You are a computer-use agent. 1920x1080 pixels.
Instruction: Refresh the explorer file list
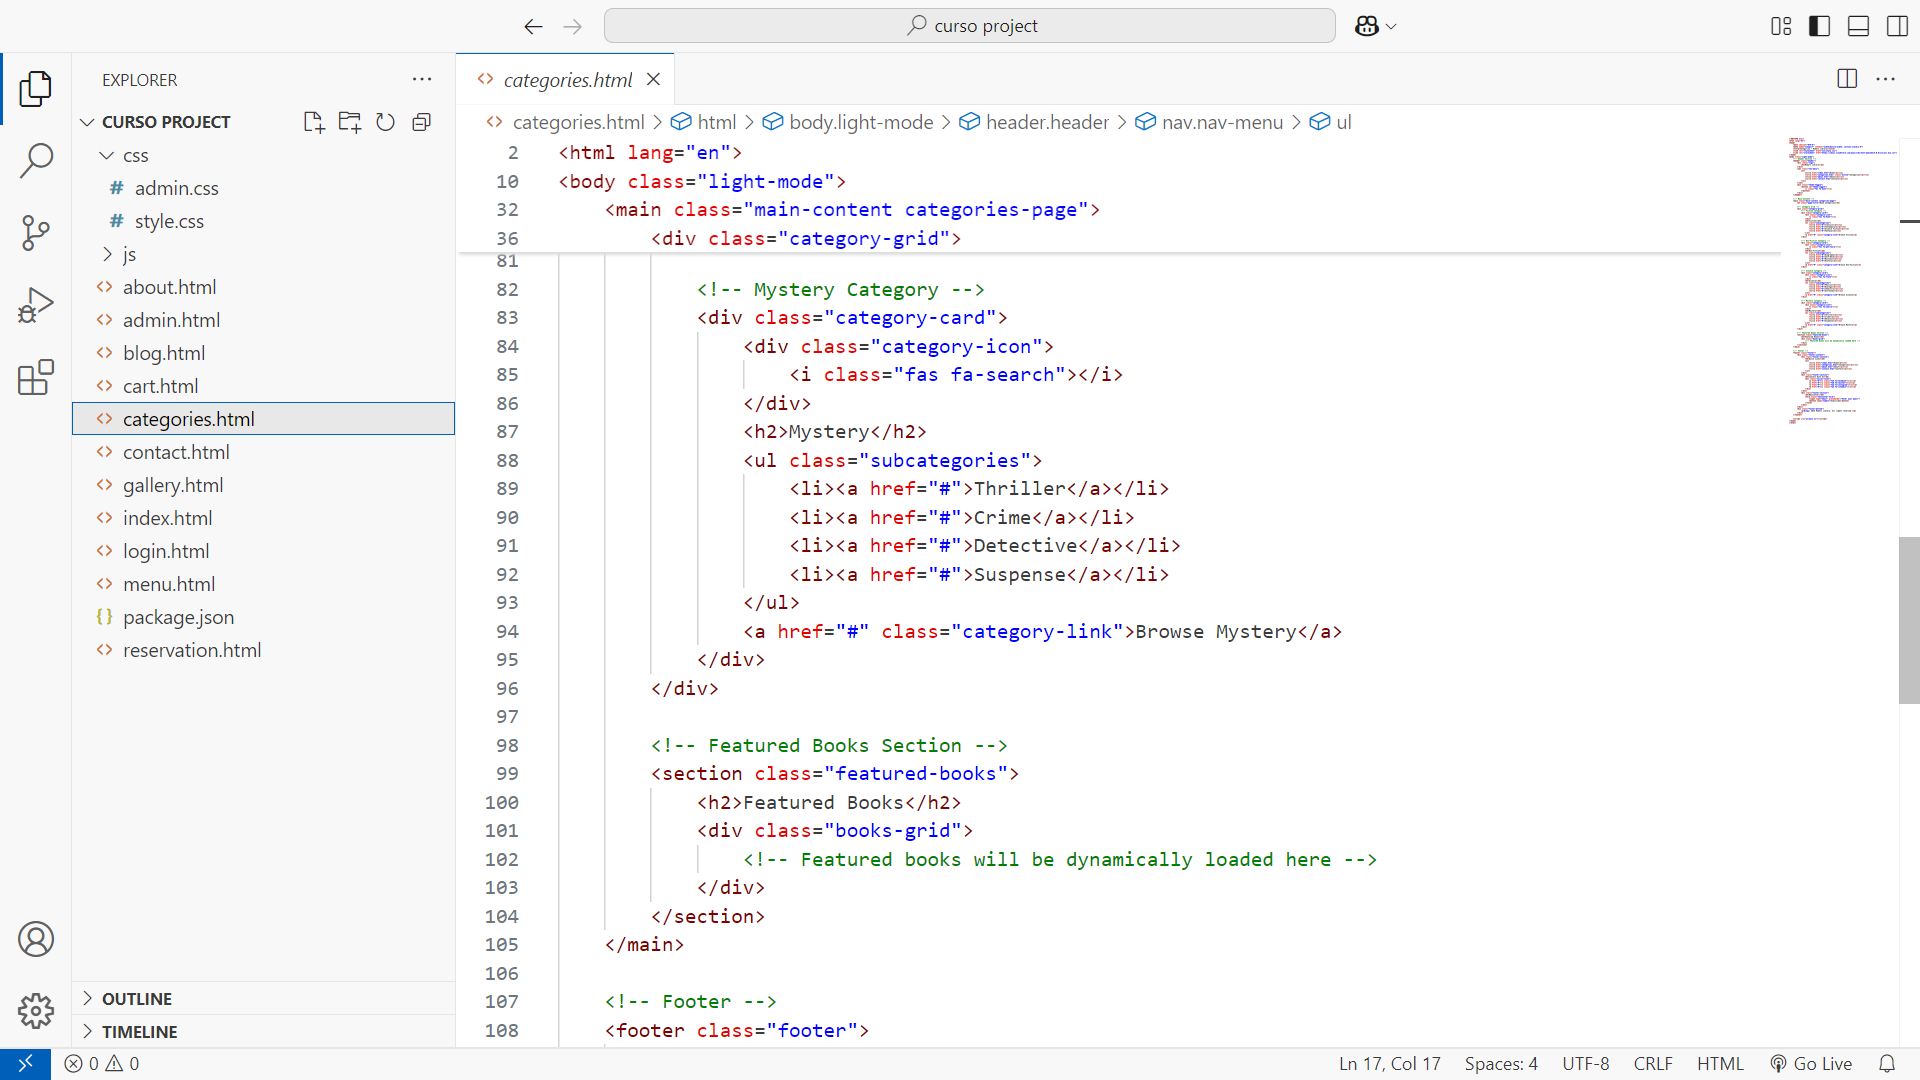pyautogui.click(x=385, y=122)
